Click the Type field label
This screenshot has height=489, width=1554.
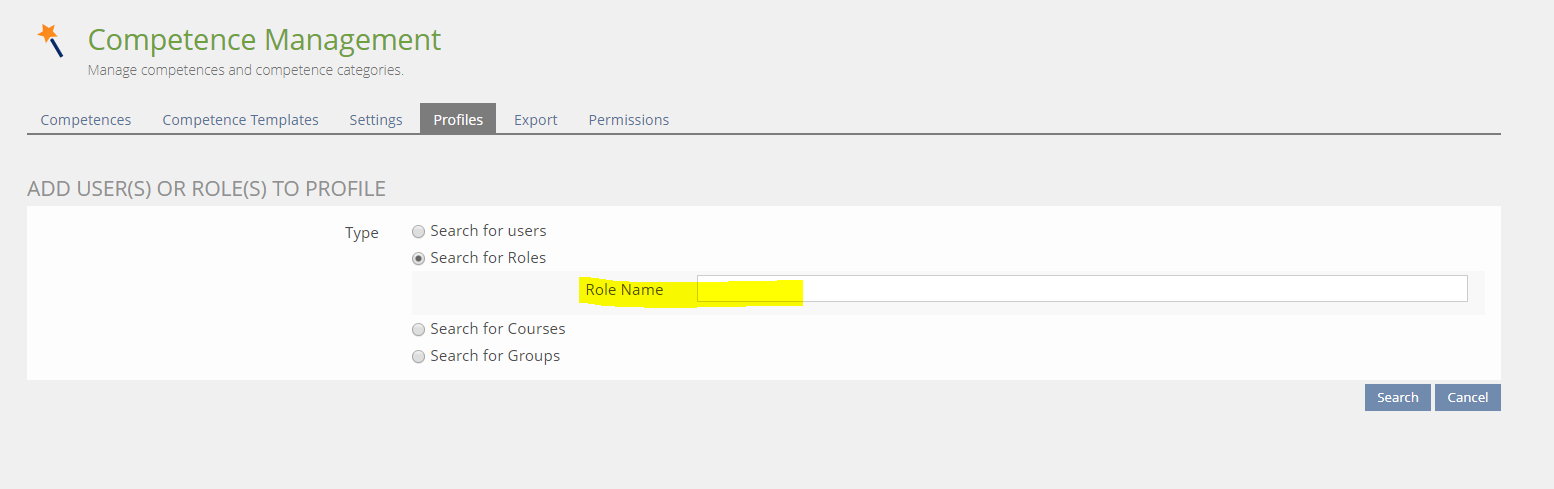[361, 233]
